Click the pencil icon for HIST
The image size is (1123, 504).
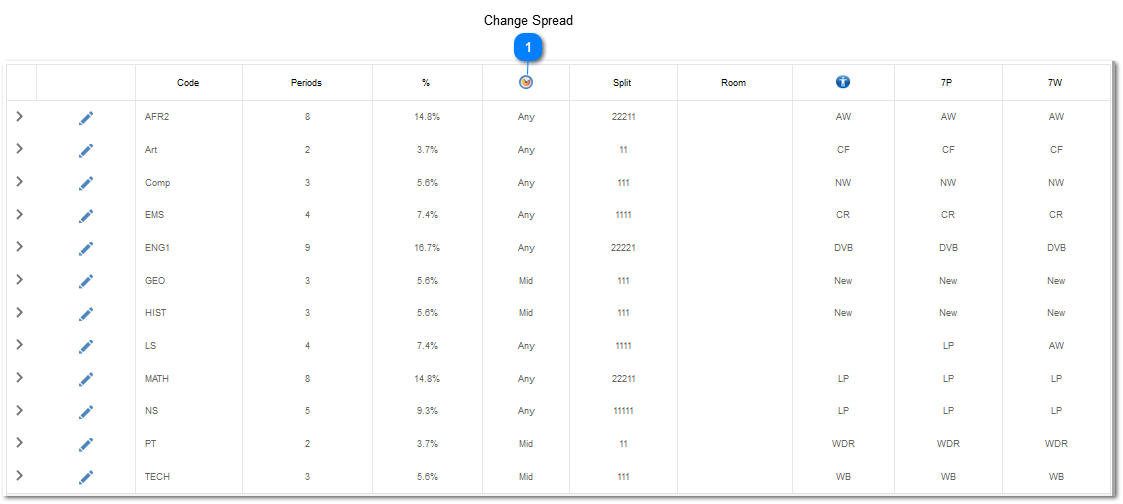tap(86, 314)
